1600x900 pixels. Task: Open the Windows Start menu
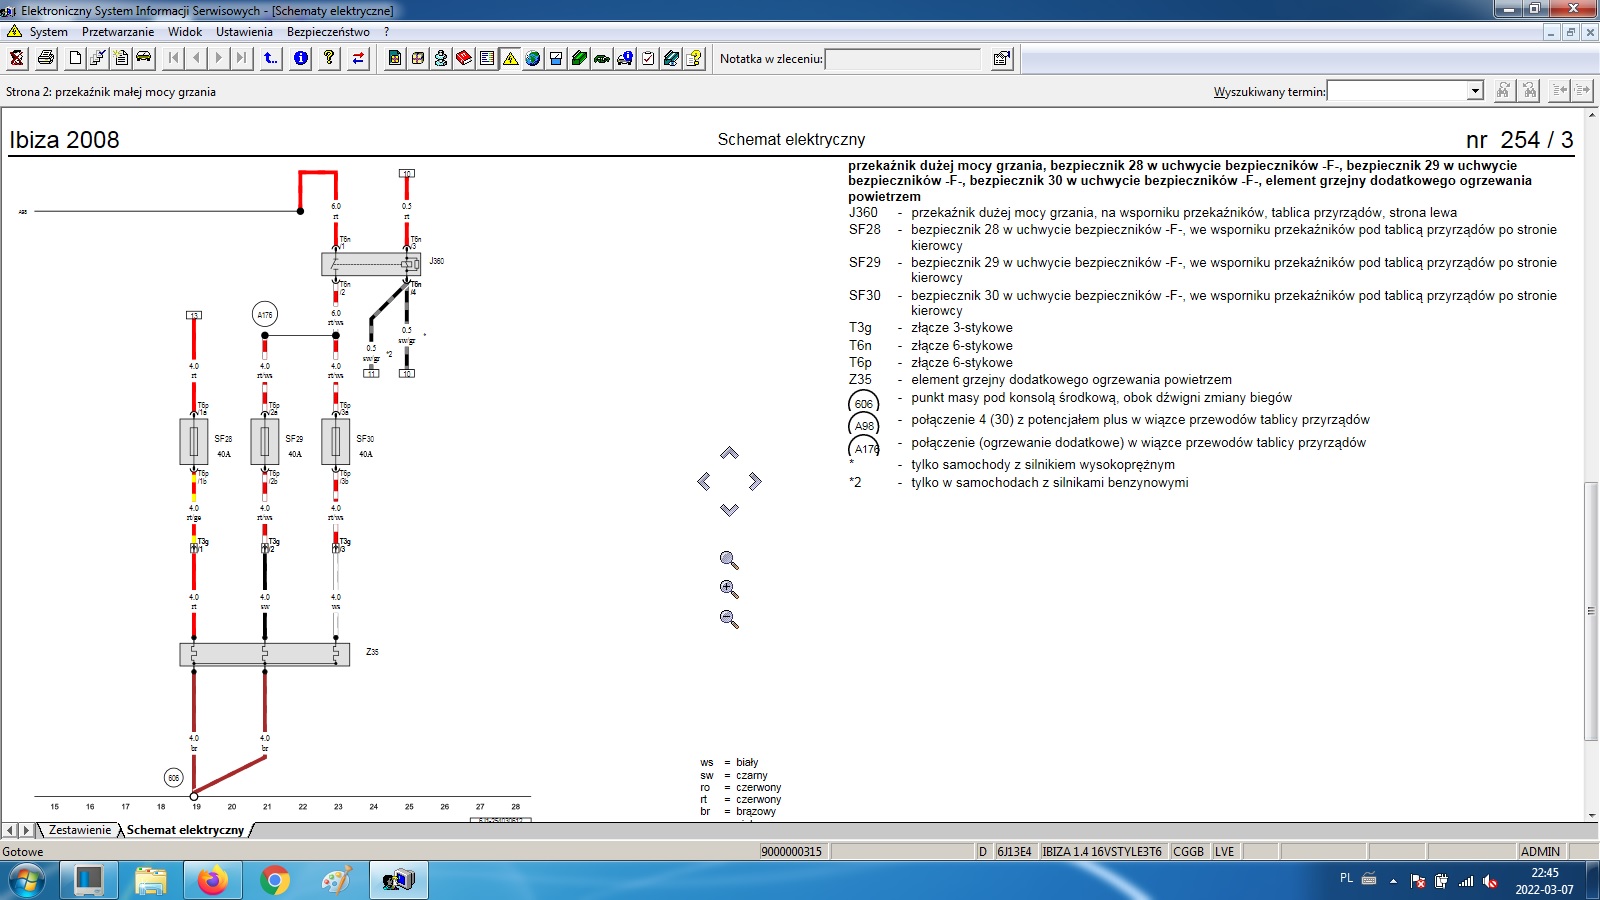tap(27, 881)
